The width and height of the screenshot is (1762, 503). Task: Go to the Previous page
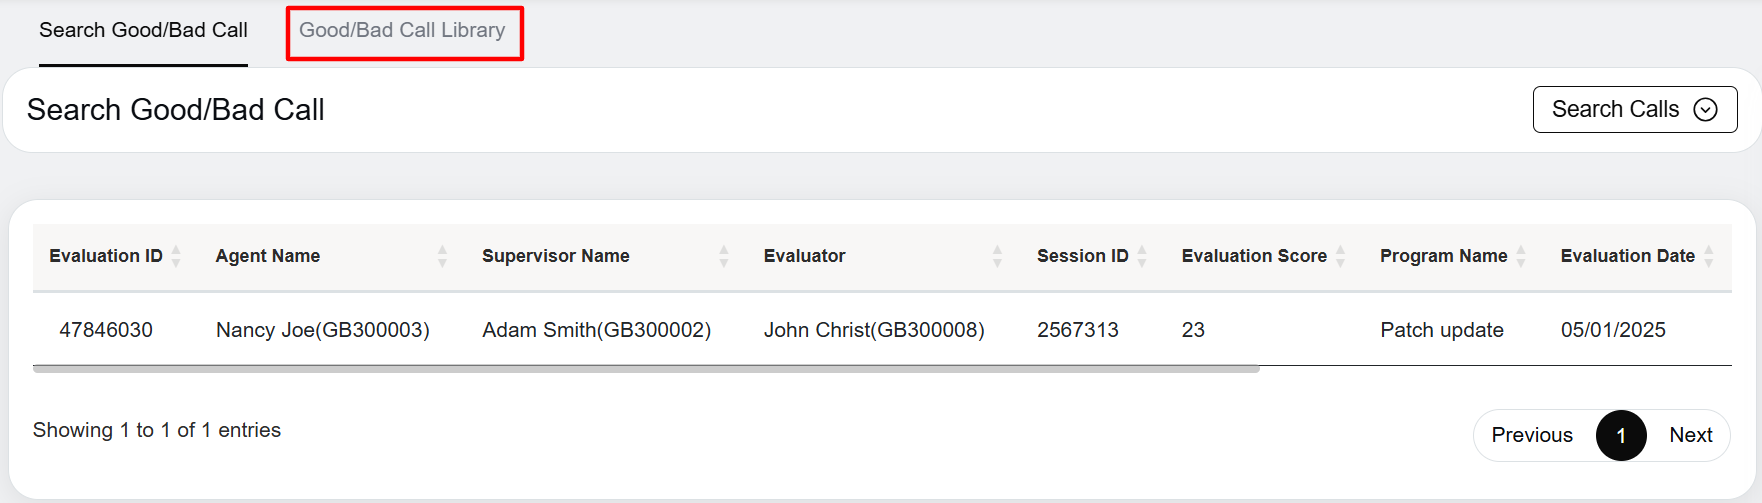coord(1531,435)
